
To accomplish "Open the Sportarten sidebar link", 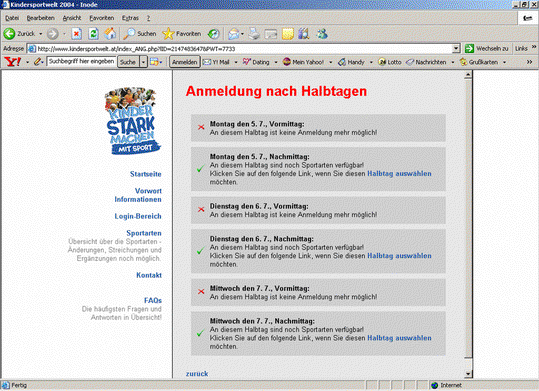I will click(144, 233).
